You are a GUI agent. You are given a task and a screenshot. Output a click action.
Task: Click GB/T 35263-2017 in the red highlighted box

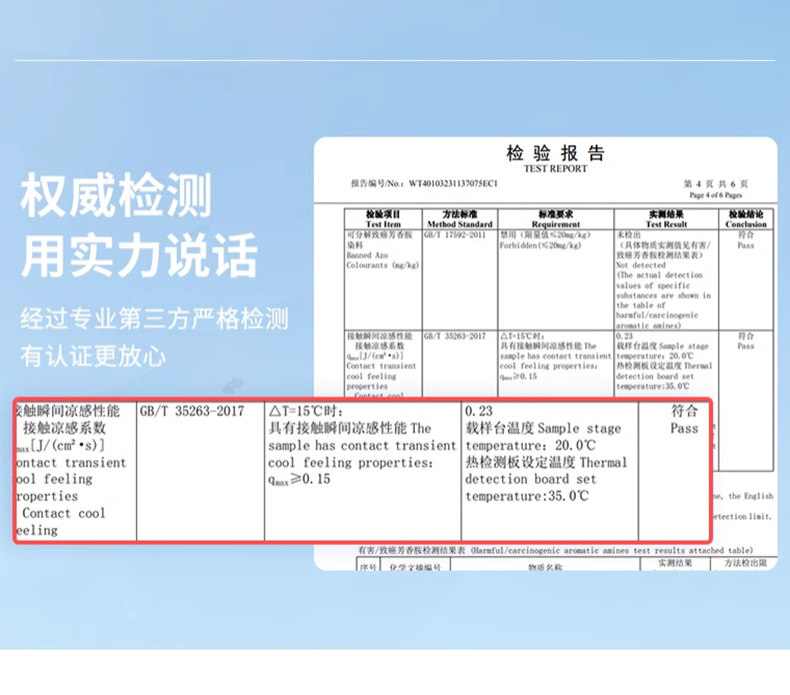pos(192,411)
